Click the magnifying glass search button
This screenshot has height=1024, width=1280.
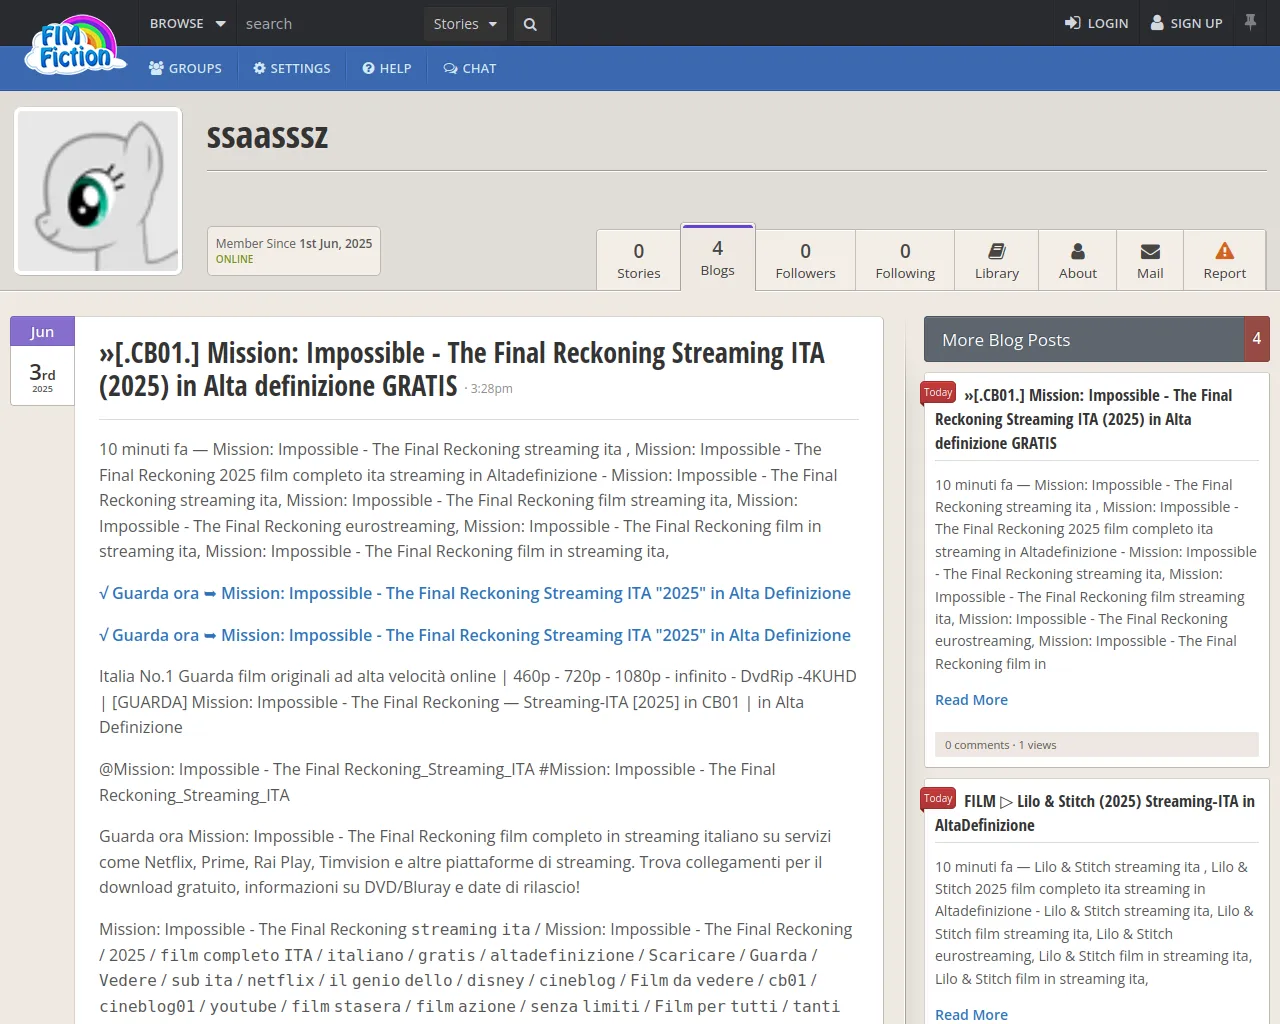pyautogui.click(x=530, y=24)
